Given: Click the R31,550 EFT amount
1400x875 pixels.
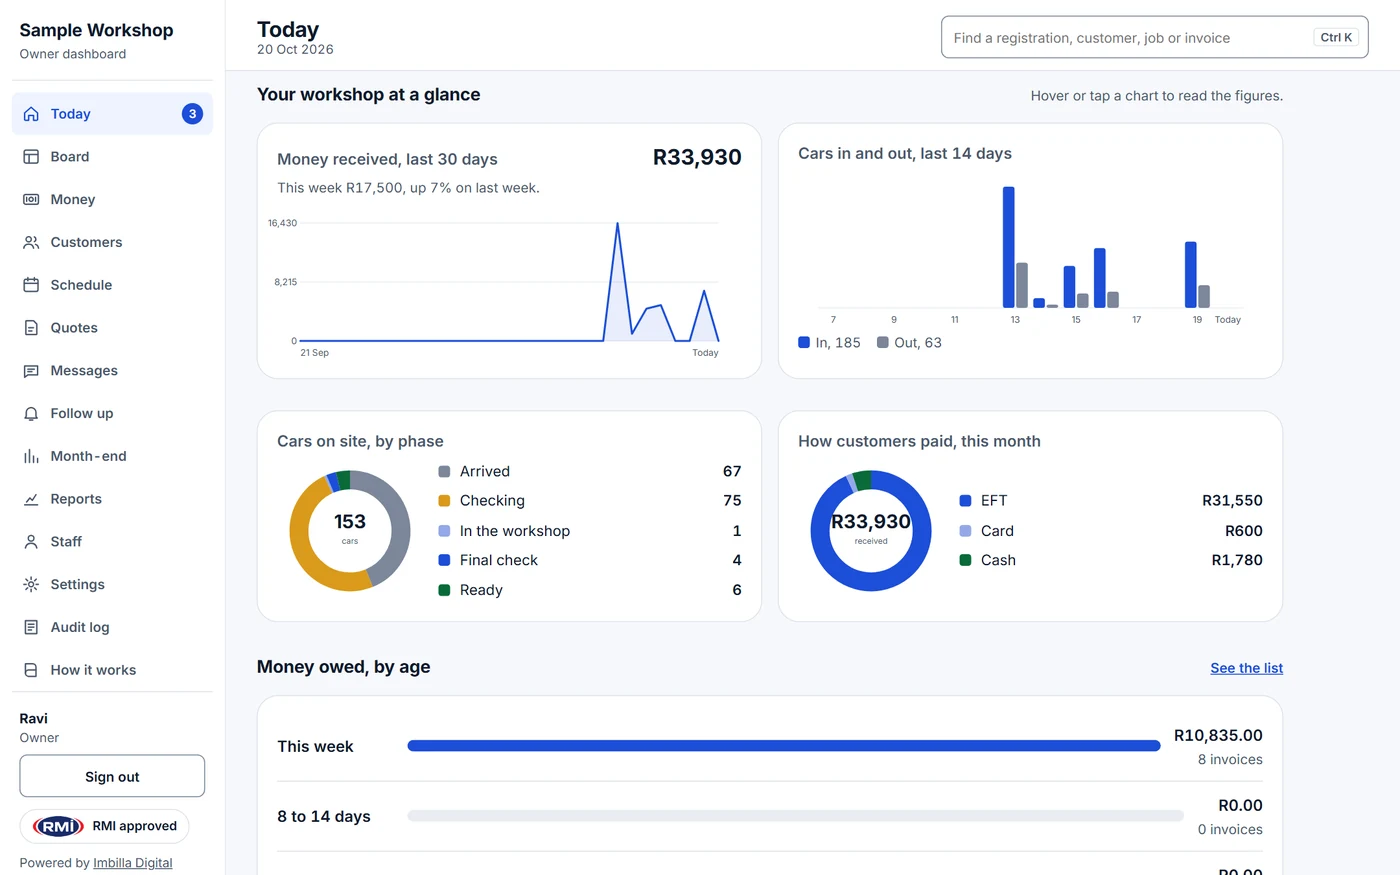Looking at the screenshot, I should (x=1232, y=501).
